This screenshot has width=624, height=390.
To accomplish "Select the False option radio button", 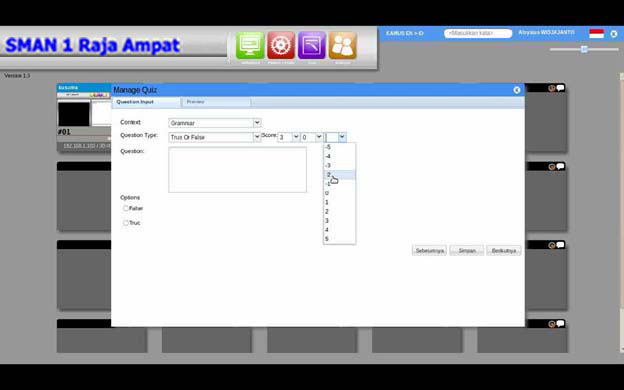I will [125, 208].
